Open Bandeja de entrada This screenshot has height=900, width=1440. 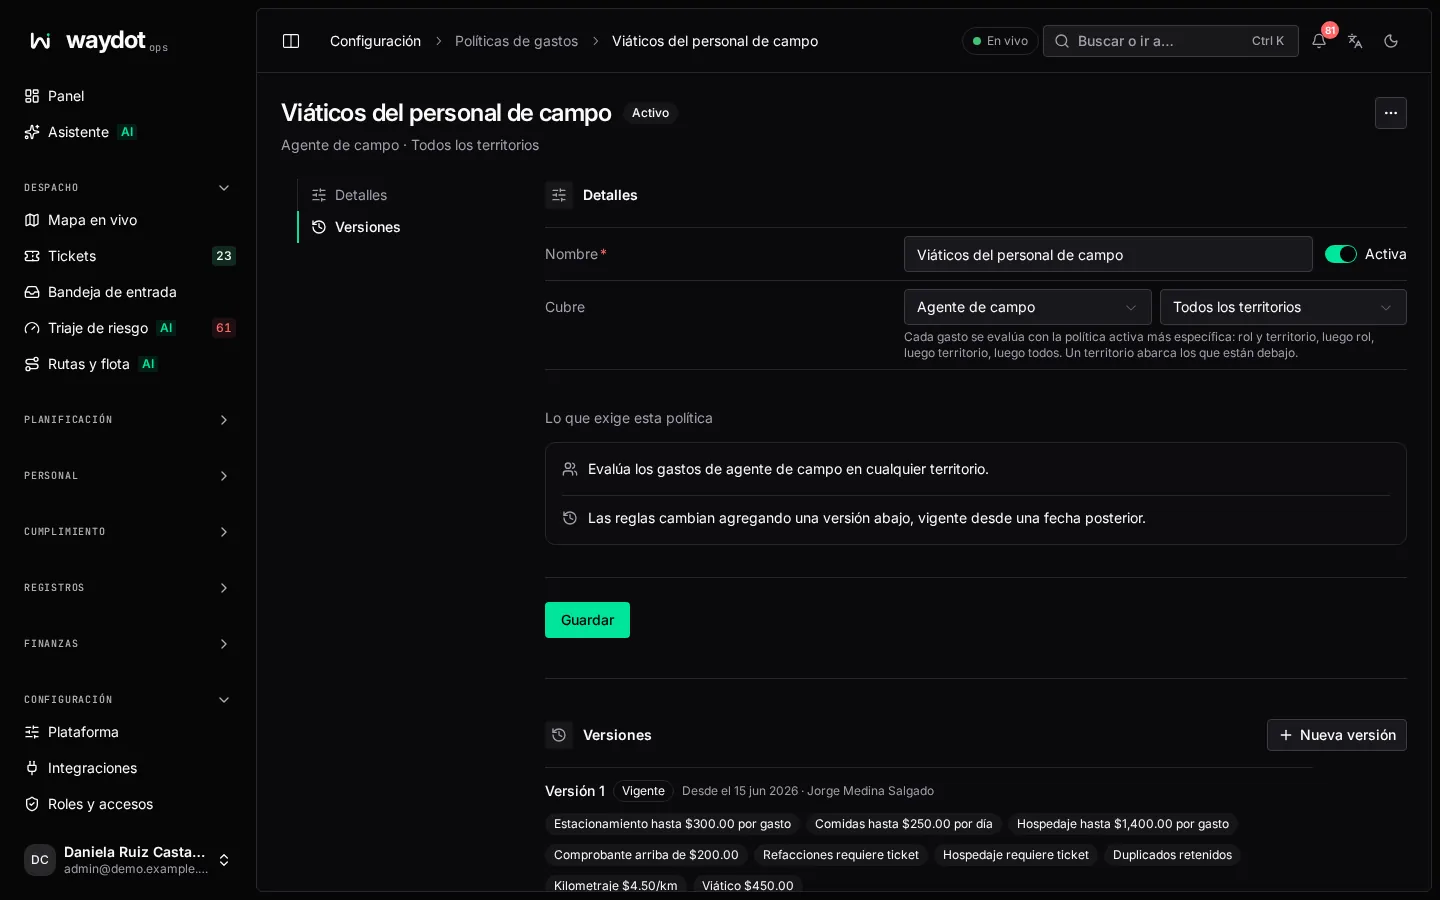(128, 292)
